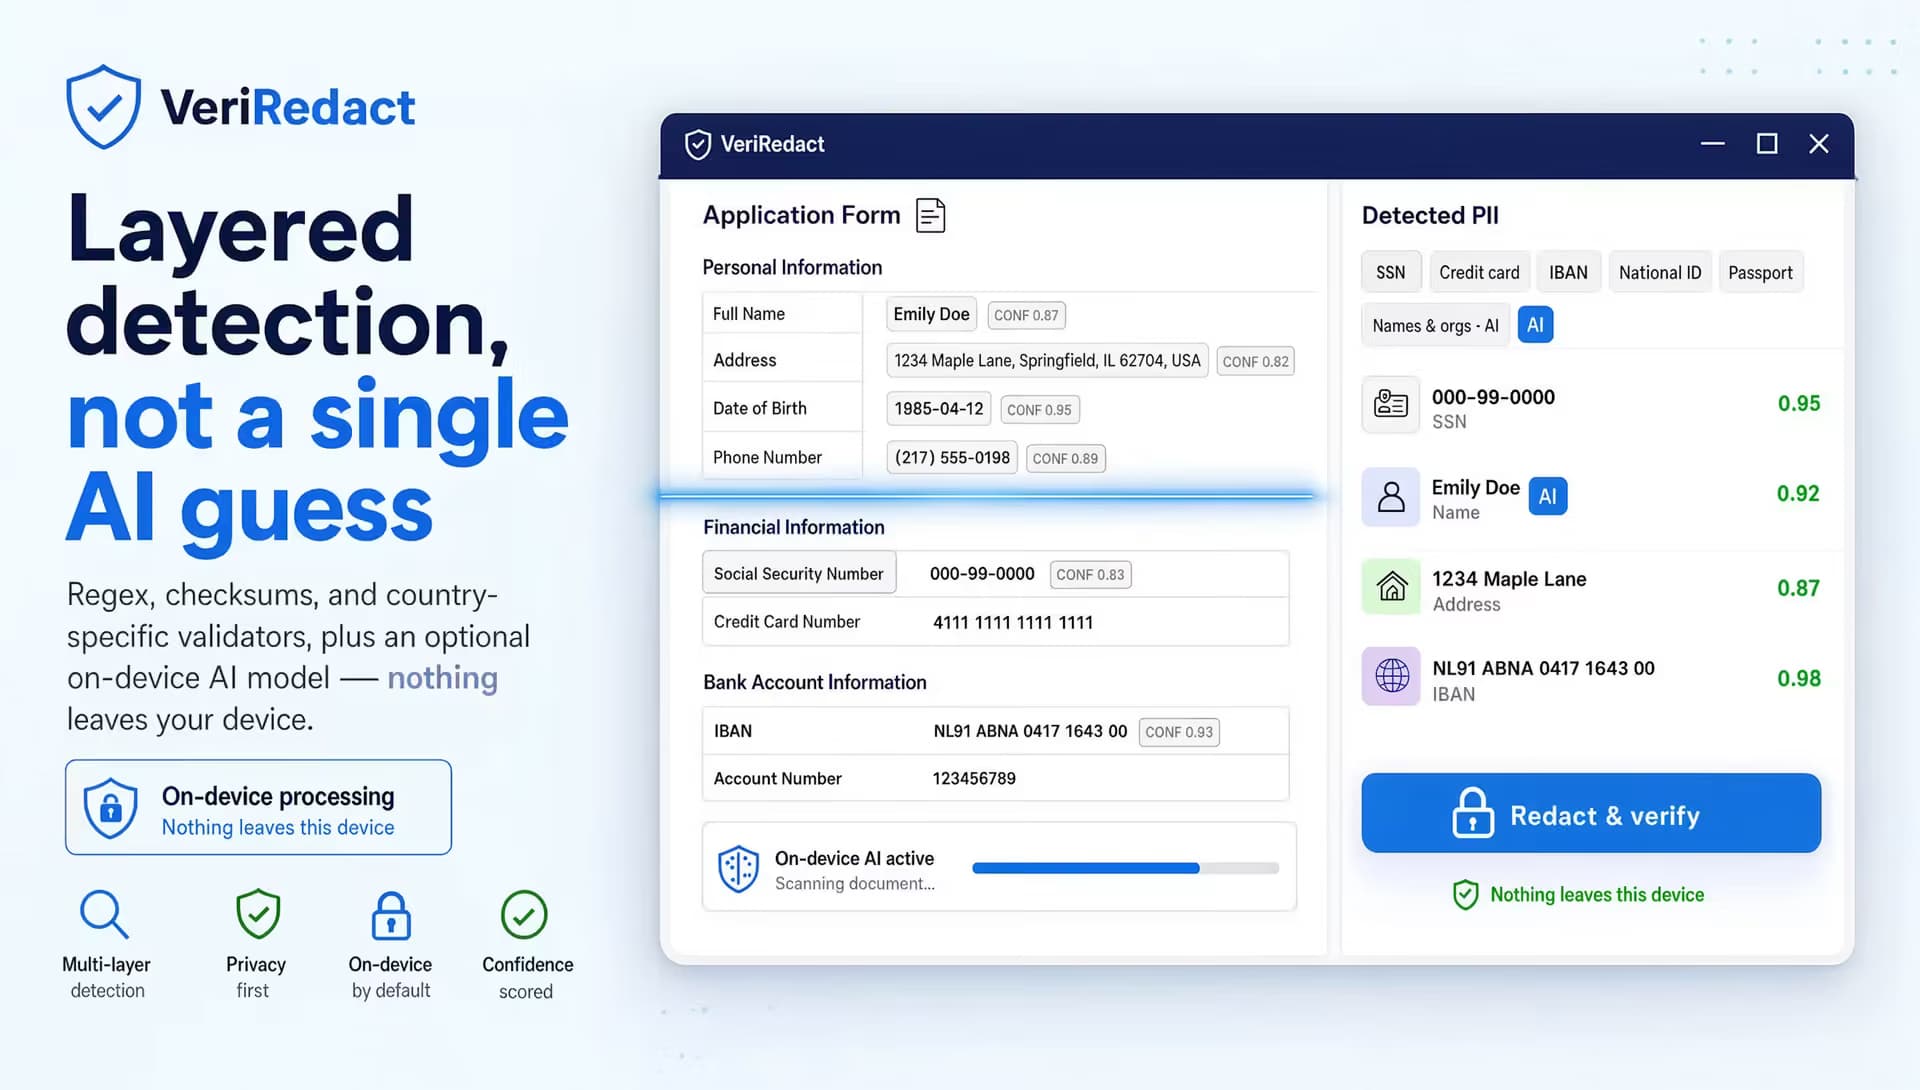
Task: Click the On-device processing shield-lock icon
Action: click(x=111, y=808)
